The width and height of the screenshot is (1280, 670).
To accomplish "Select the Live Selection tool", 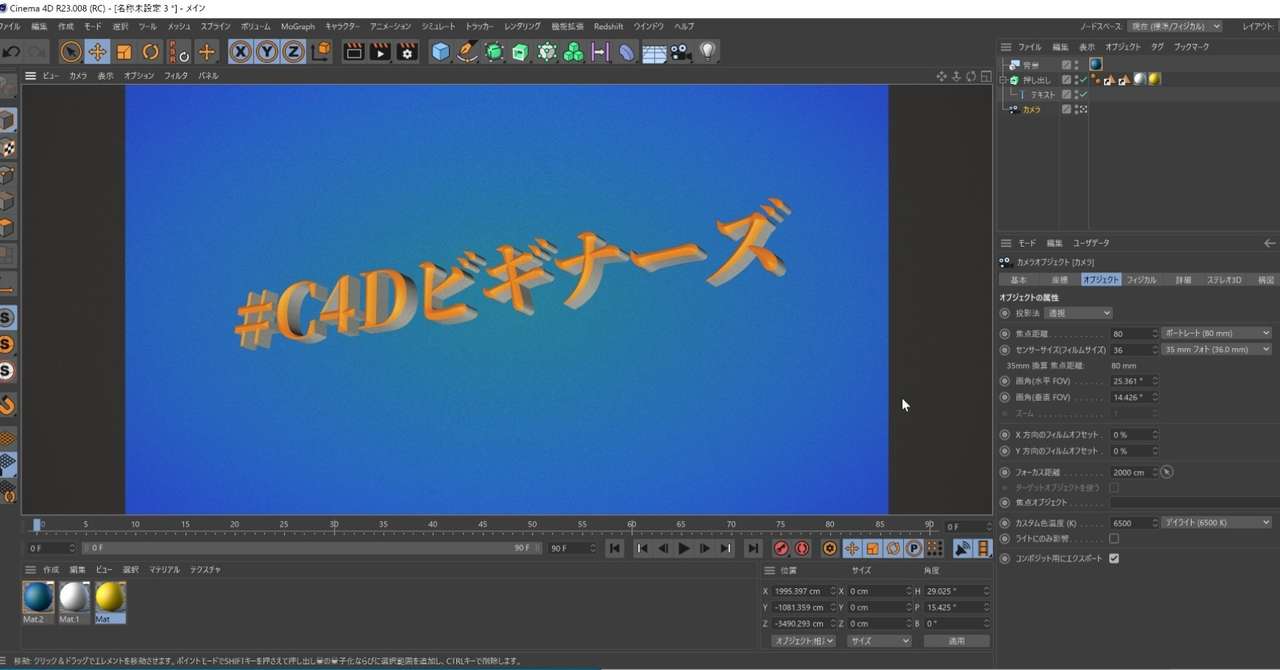I will tap(71, 52).
